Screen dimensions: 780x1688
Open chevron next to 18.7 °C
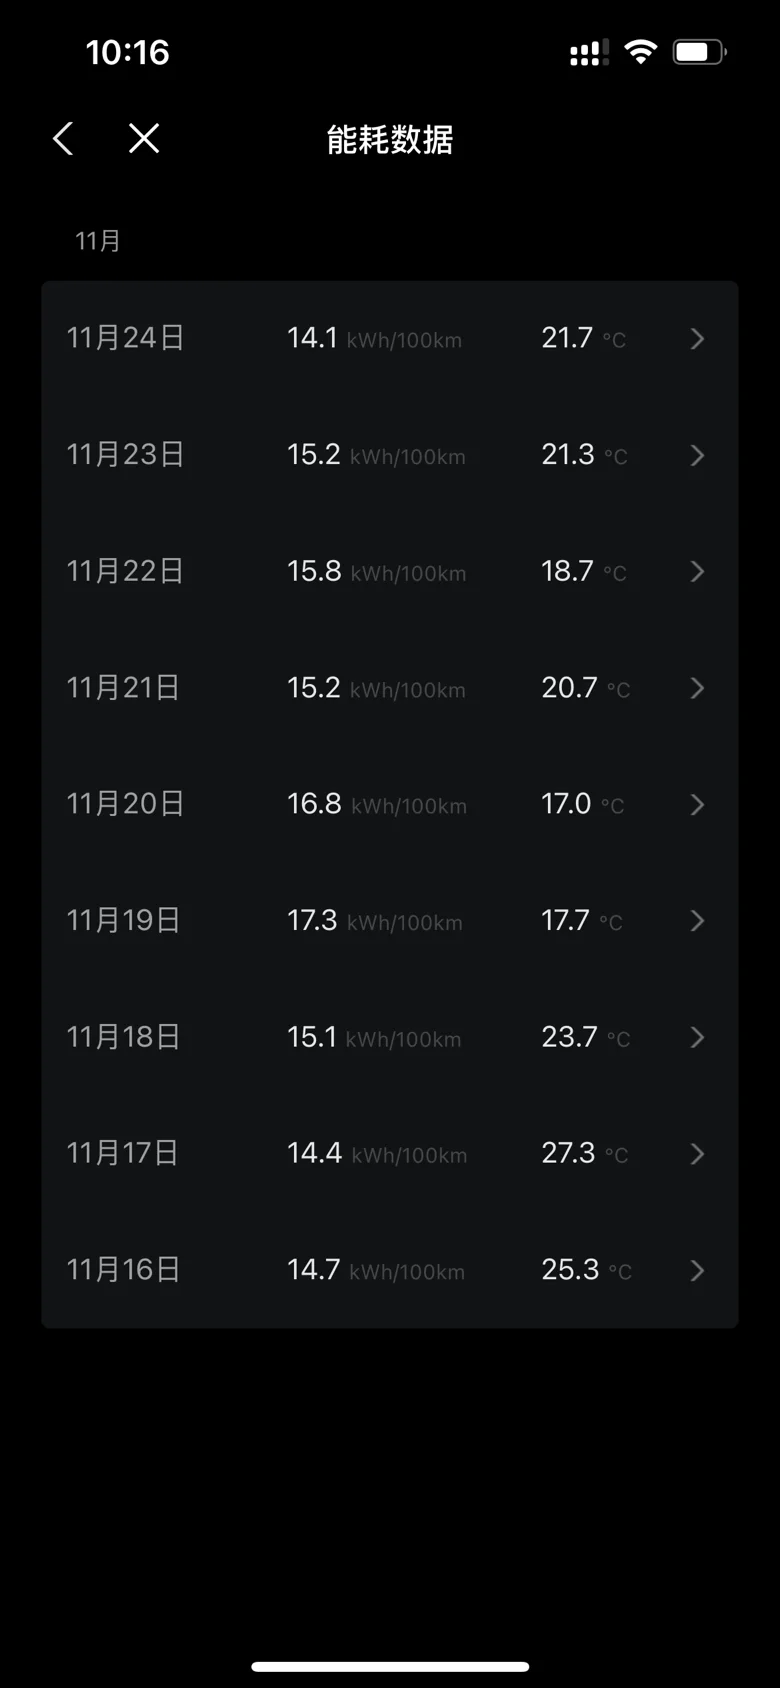[698, 572]
